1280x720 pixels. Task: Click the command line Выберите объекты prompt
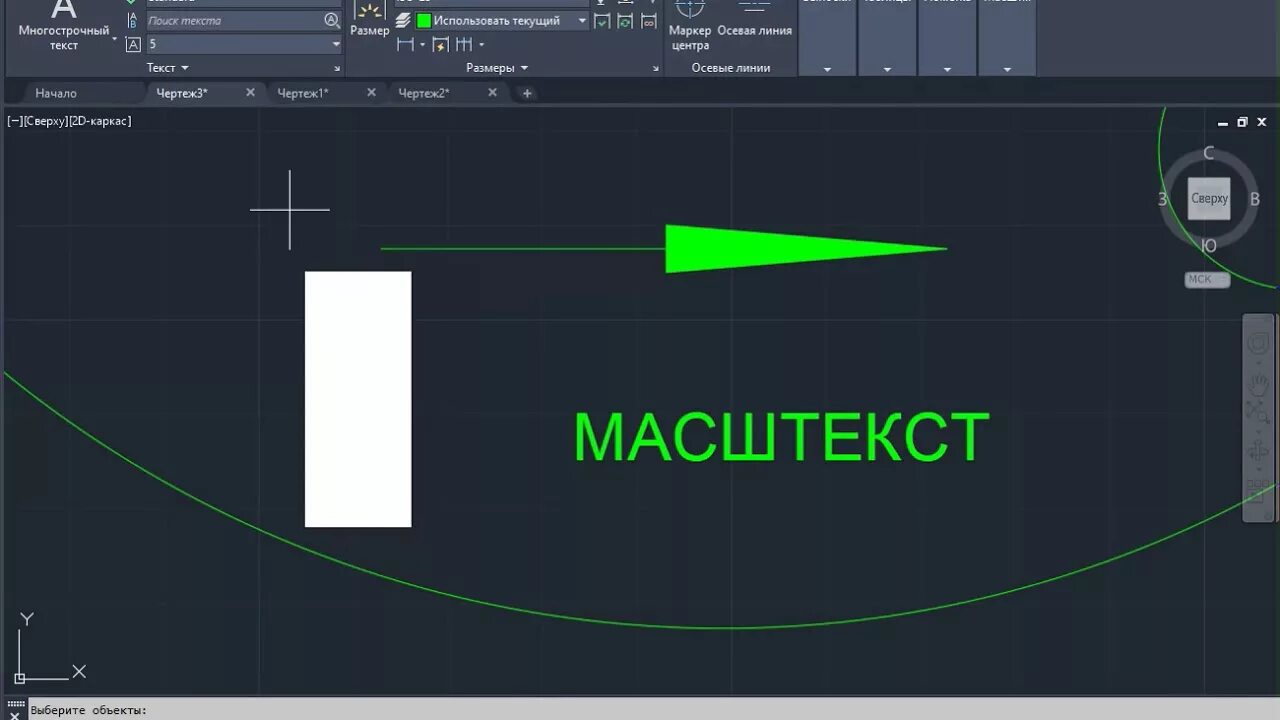pyautogui.click(x=89, y=710)
